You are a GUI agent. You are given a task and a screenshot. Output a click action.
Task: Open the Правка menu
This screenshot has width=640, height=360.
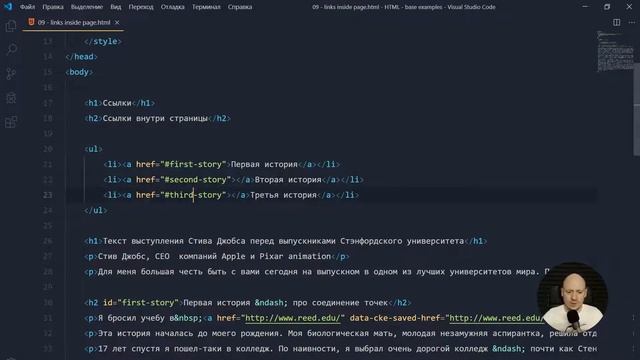tap(53, 7)
